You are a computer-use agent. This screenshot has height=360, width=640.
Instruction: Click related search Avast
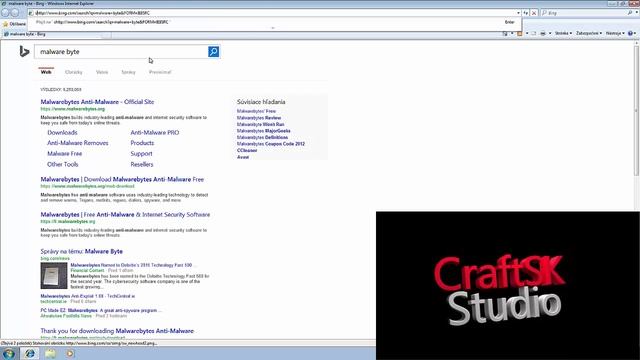click(x=243, y=157)
